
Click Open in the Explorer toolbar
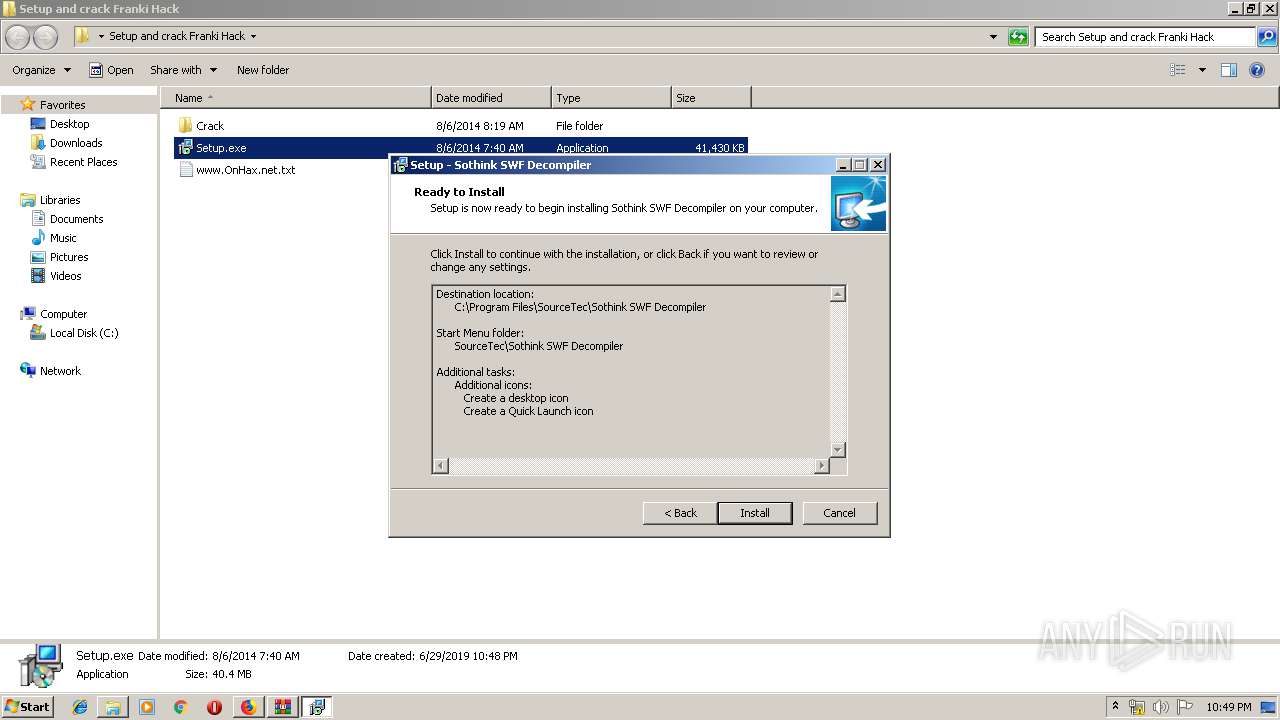[x=112, y=70]
